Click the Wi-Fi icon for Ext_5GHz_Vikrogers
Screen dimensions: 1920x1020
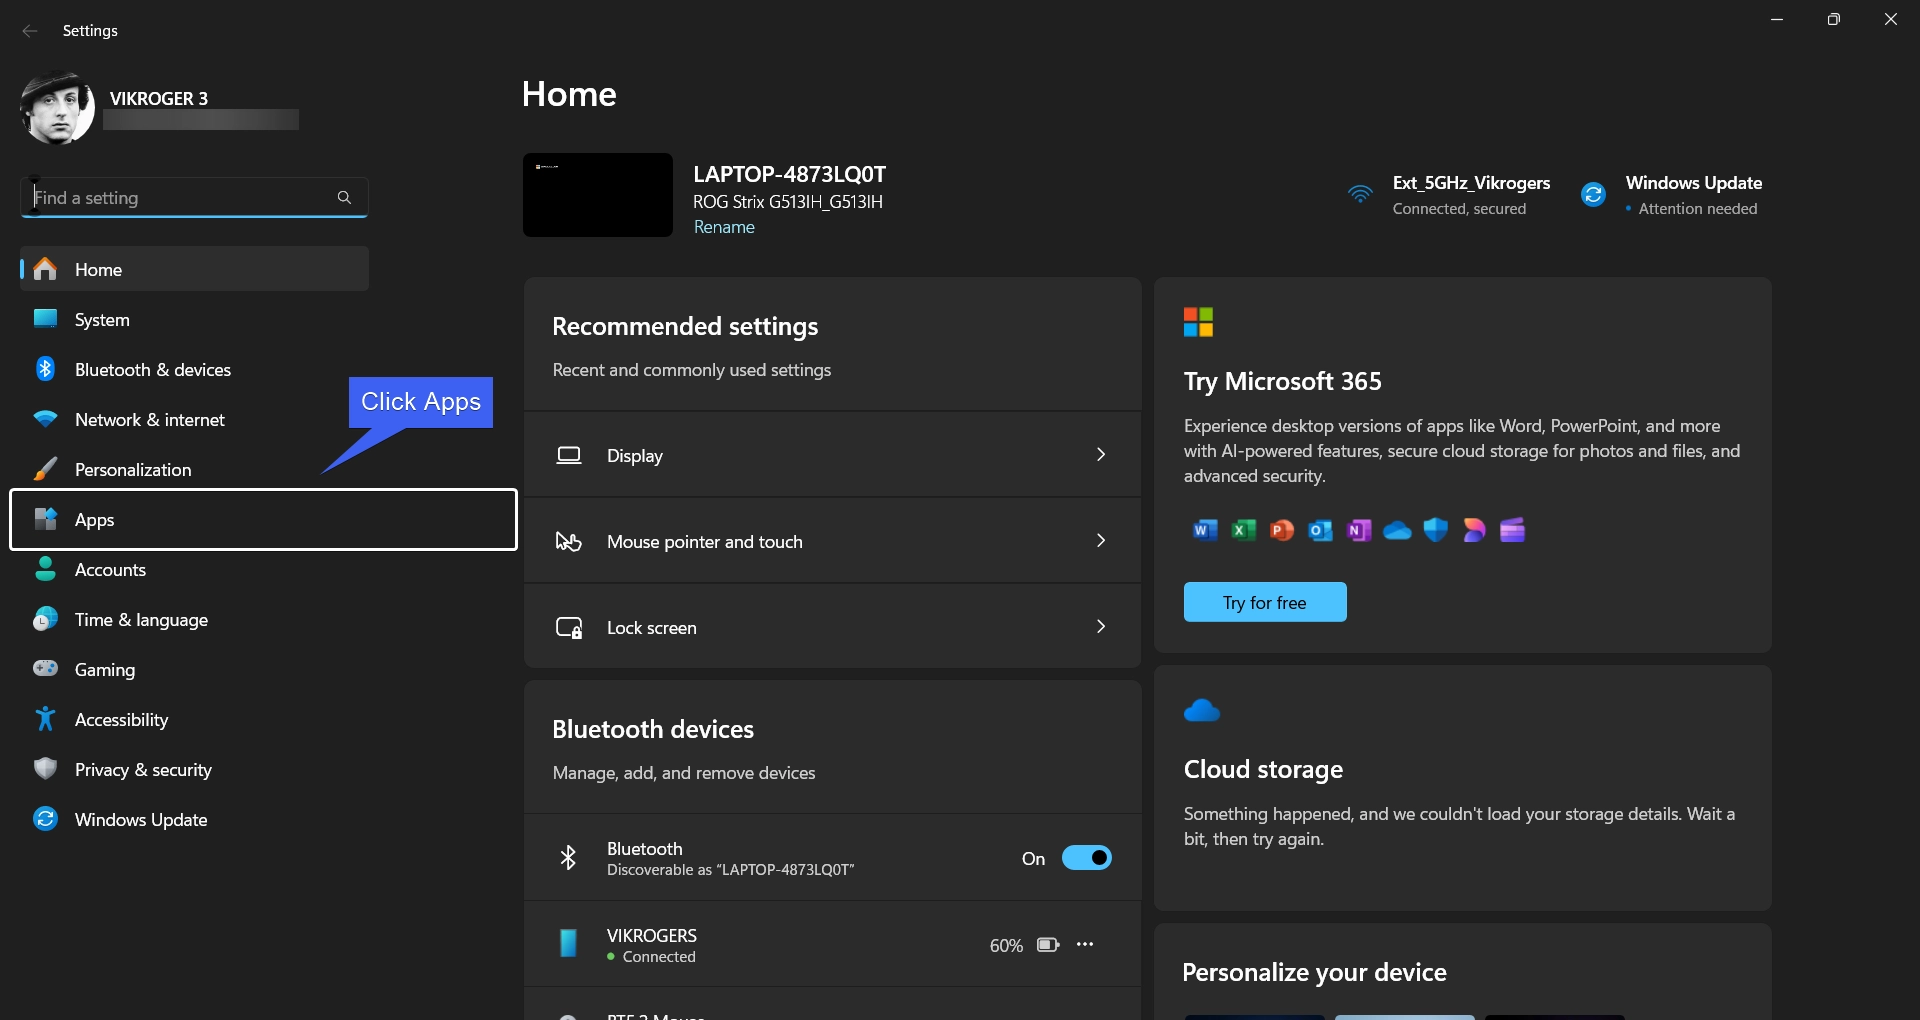coord(1360,194)
